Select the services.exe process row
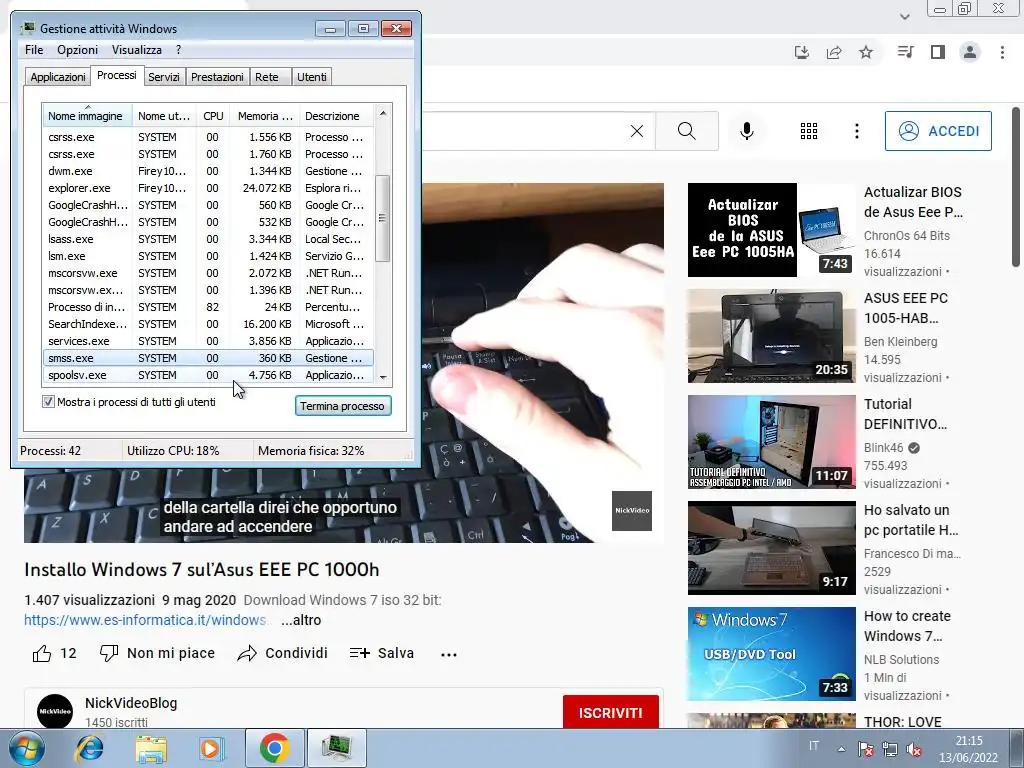 coord(208,341)
